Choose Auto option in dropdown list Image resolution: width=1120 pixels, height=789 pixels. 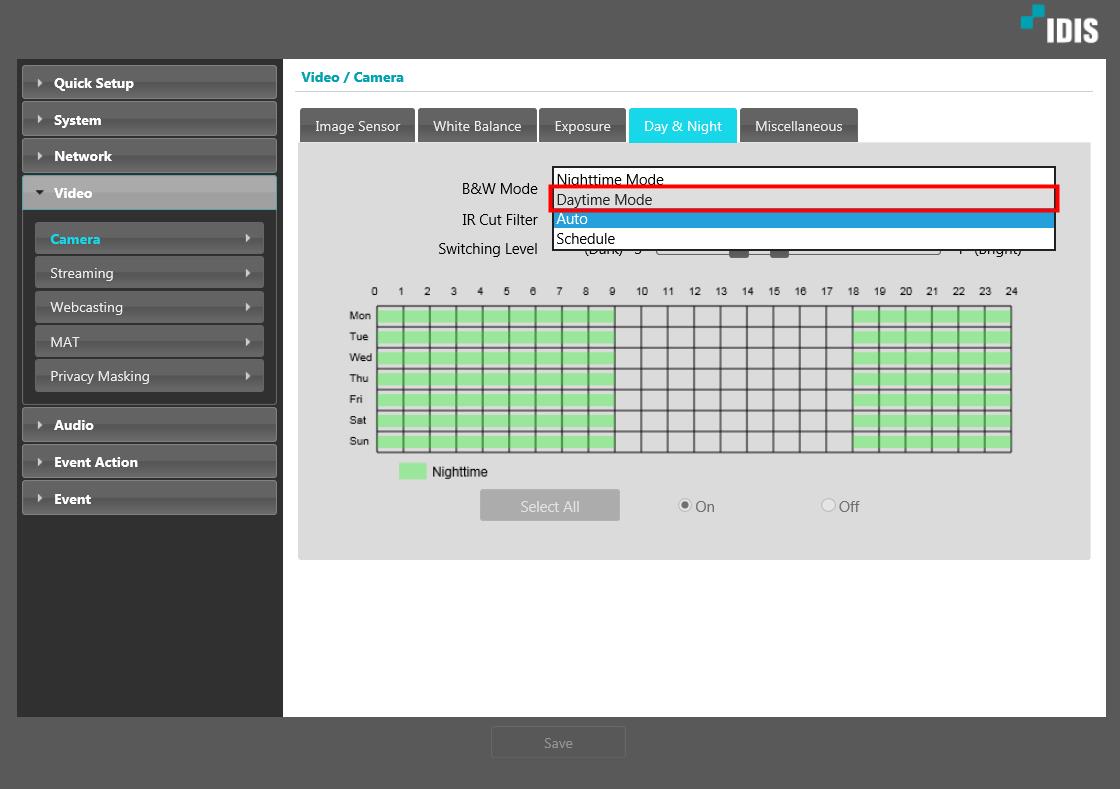pyautogui.click(x=804, y=219)
